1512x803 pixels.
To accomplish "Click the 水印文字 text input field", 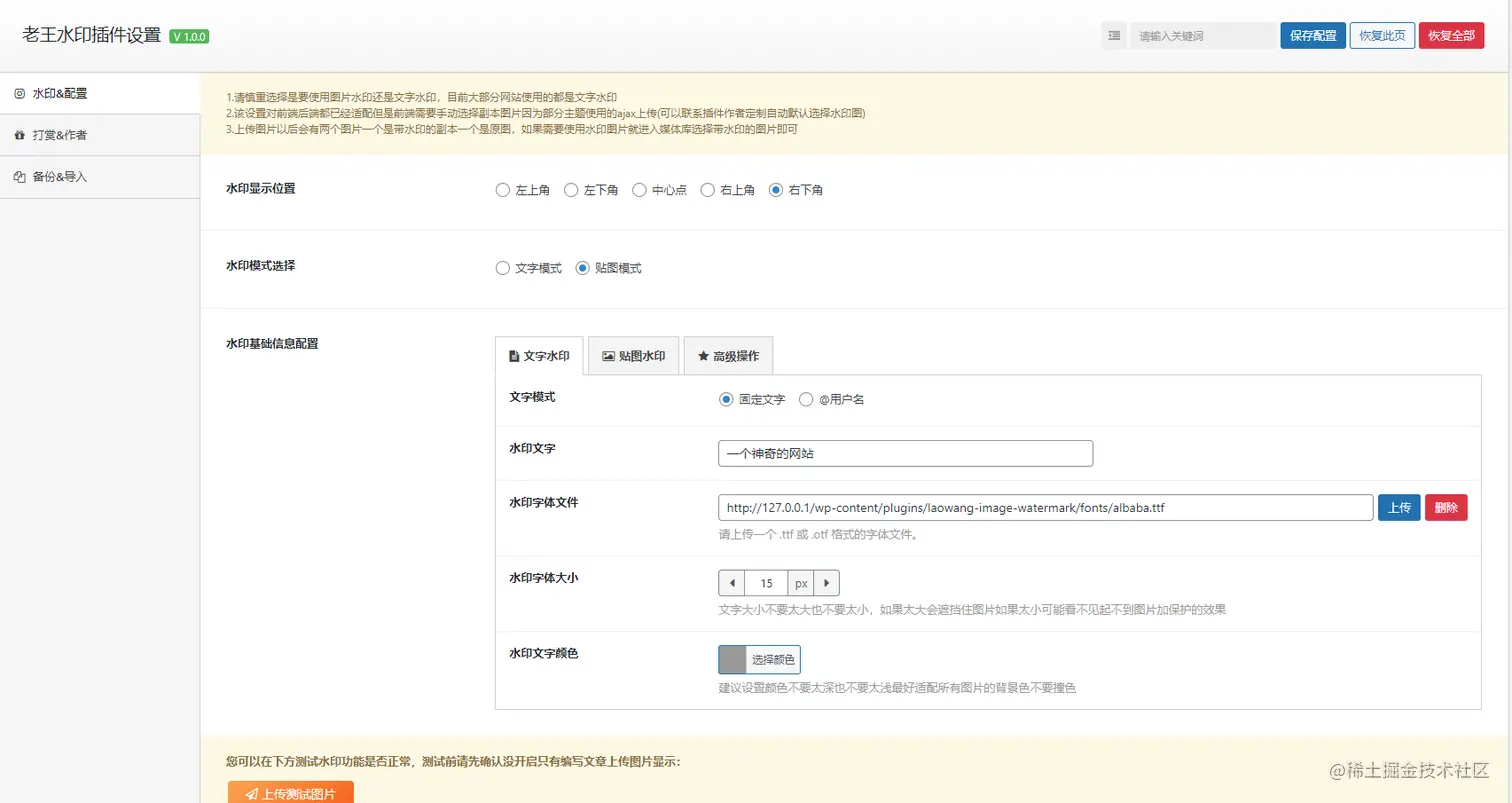I will [904, 453].
